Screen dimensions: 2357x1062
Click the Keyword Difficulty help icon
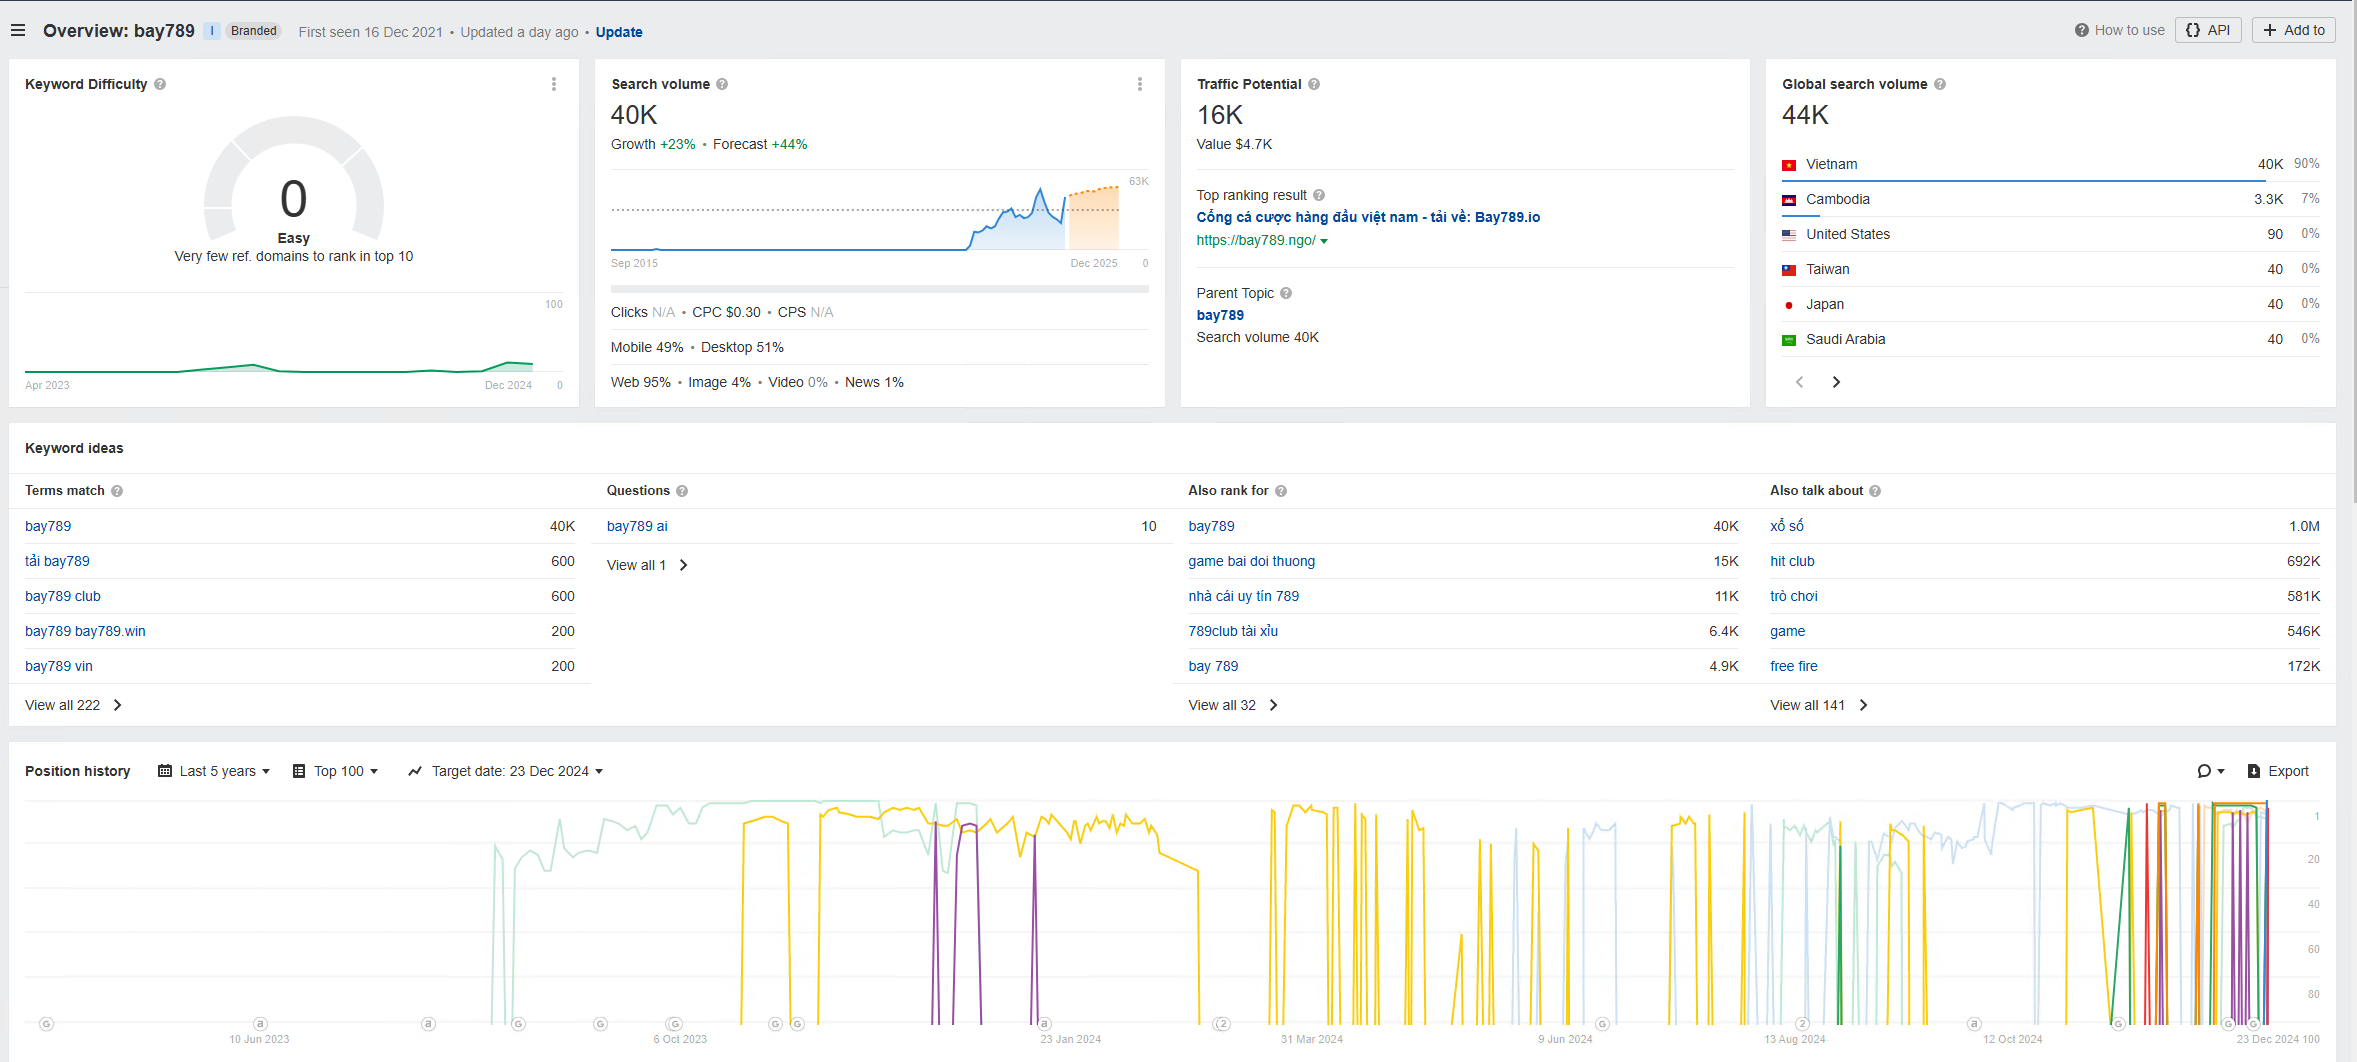coord(160,84)
